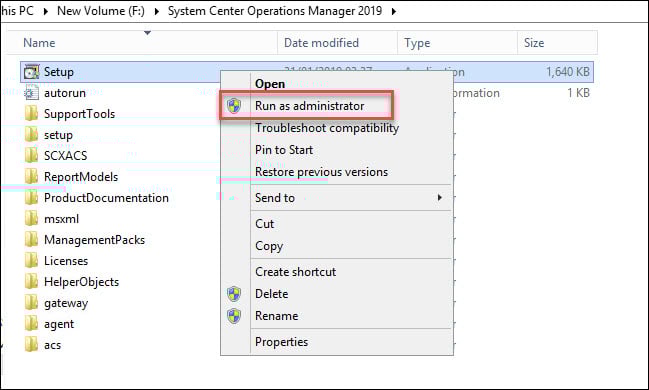Select the HelperObjects folder name

click(x=82, y=282)
